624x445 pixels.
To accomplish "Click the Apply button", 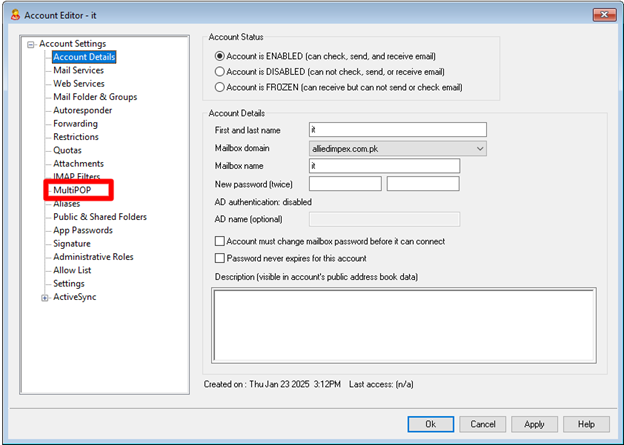I will [x=534, y=424].
